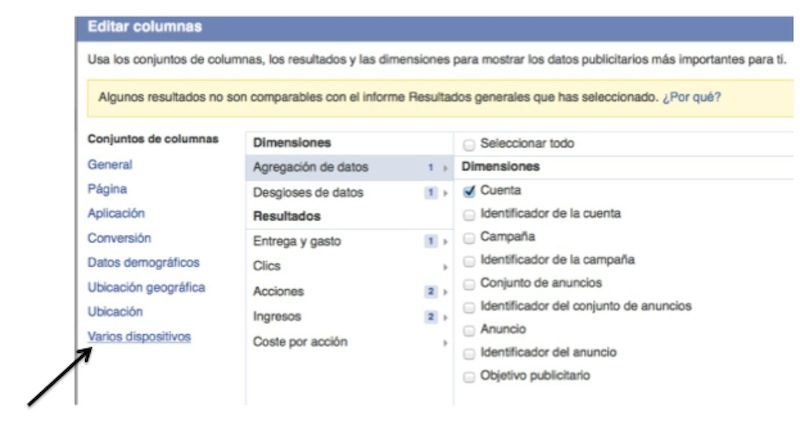Choose the Datos demográficos column set
Viewport: 800px width, 429px height.
pyautogui.click(x=143, y=263)
